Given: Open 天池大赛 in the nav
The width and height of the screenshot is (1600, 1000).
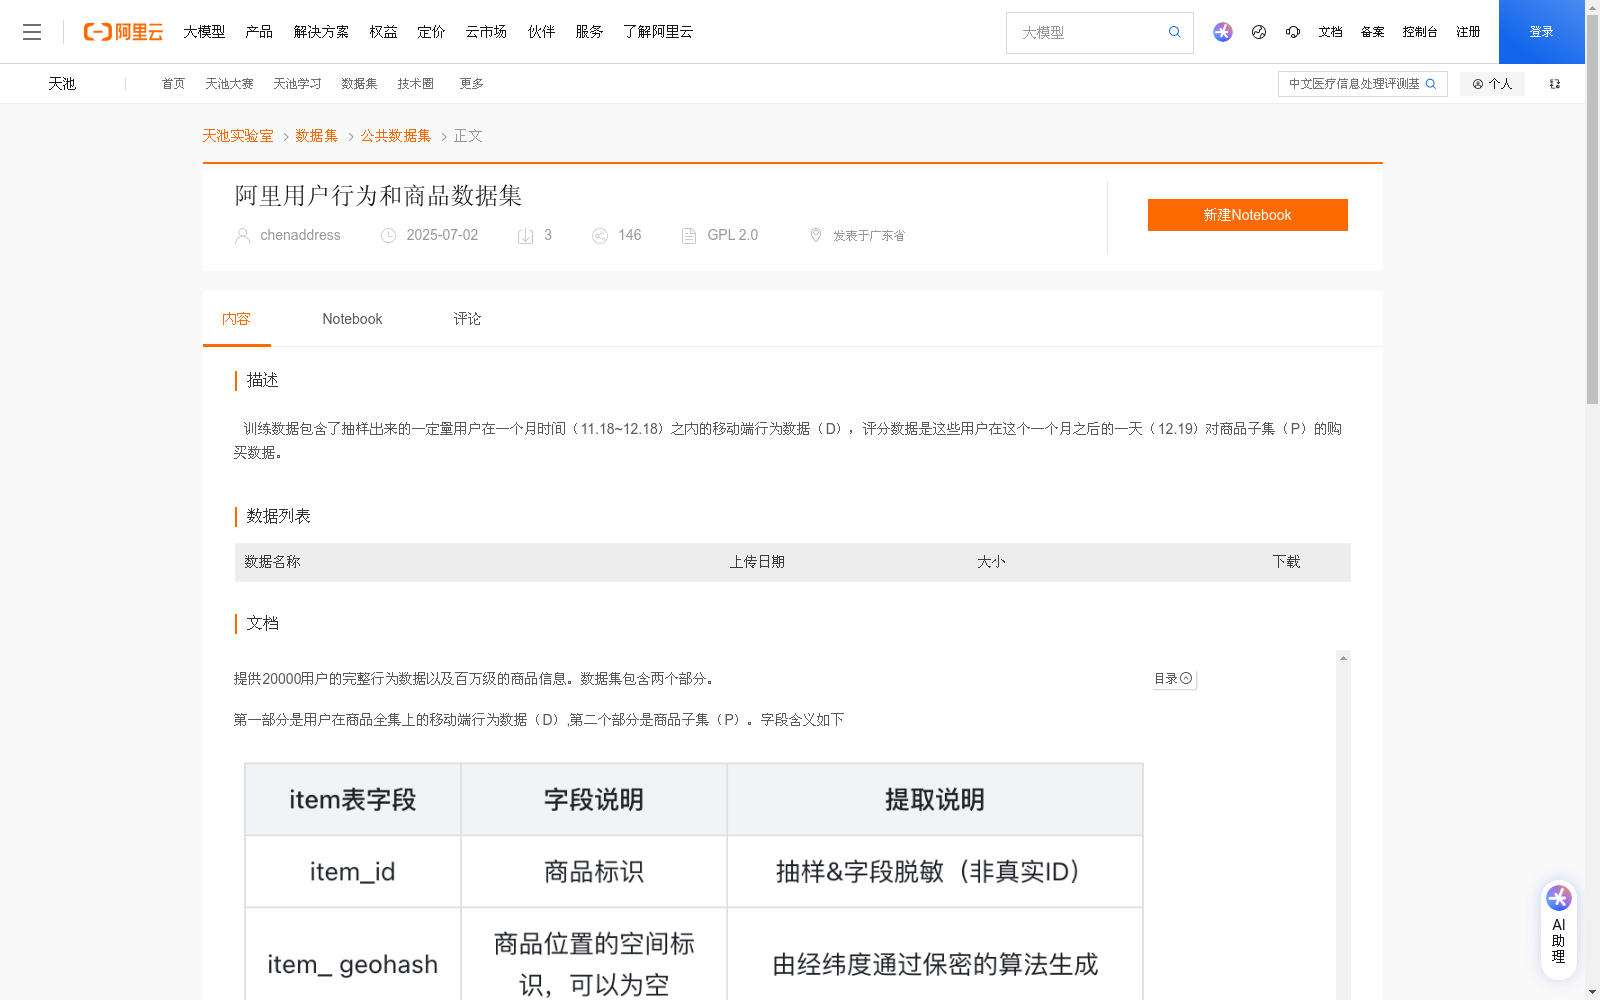Looking at the screenshot, I should [229, 84].
